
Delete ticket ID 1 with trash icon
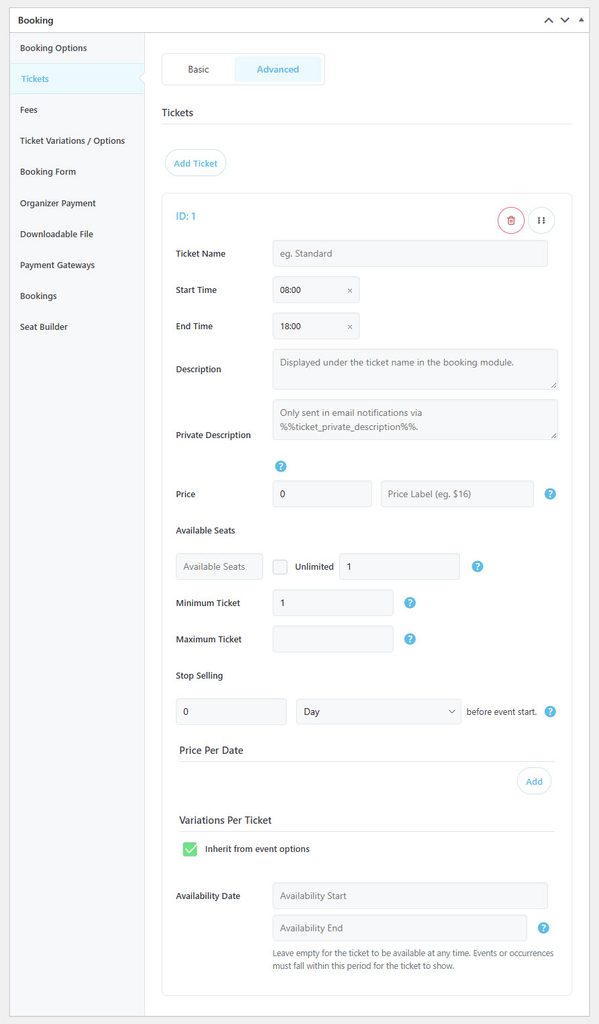[x=511, y=221]
